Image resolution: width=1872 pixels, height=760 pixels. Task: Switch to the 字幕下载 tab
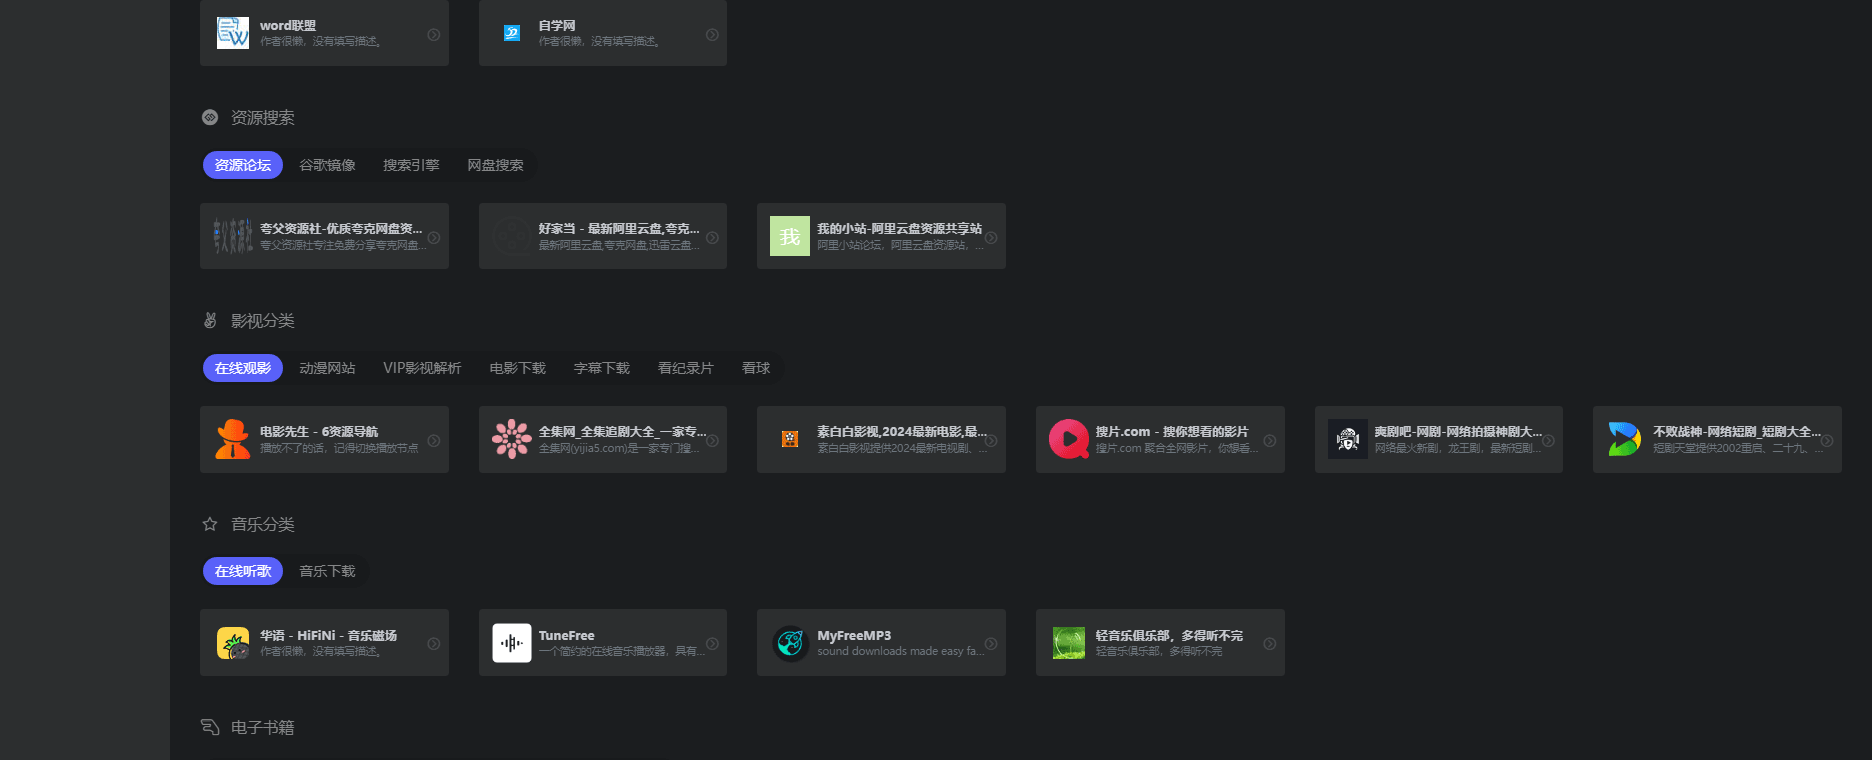pyautogui.click(x=601, y=368)
